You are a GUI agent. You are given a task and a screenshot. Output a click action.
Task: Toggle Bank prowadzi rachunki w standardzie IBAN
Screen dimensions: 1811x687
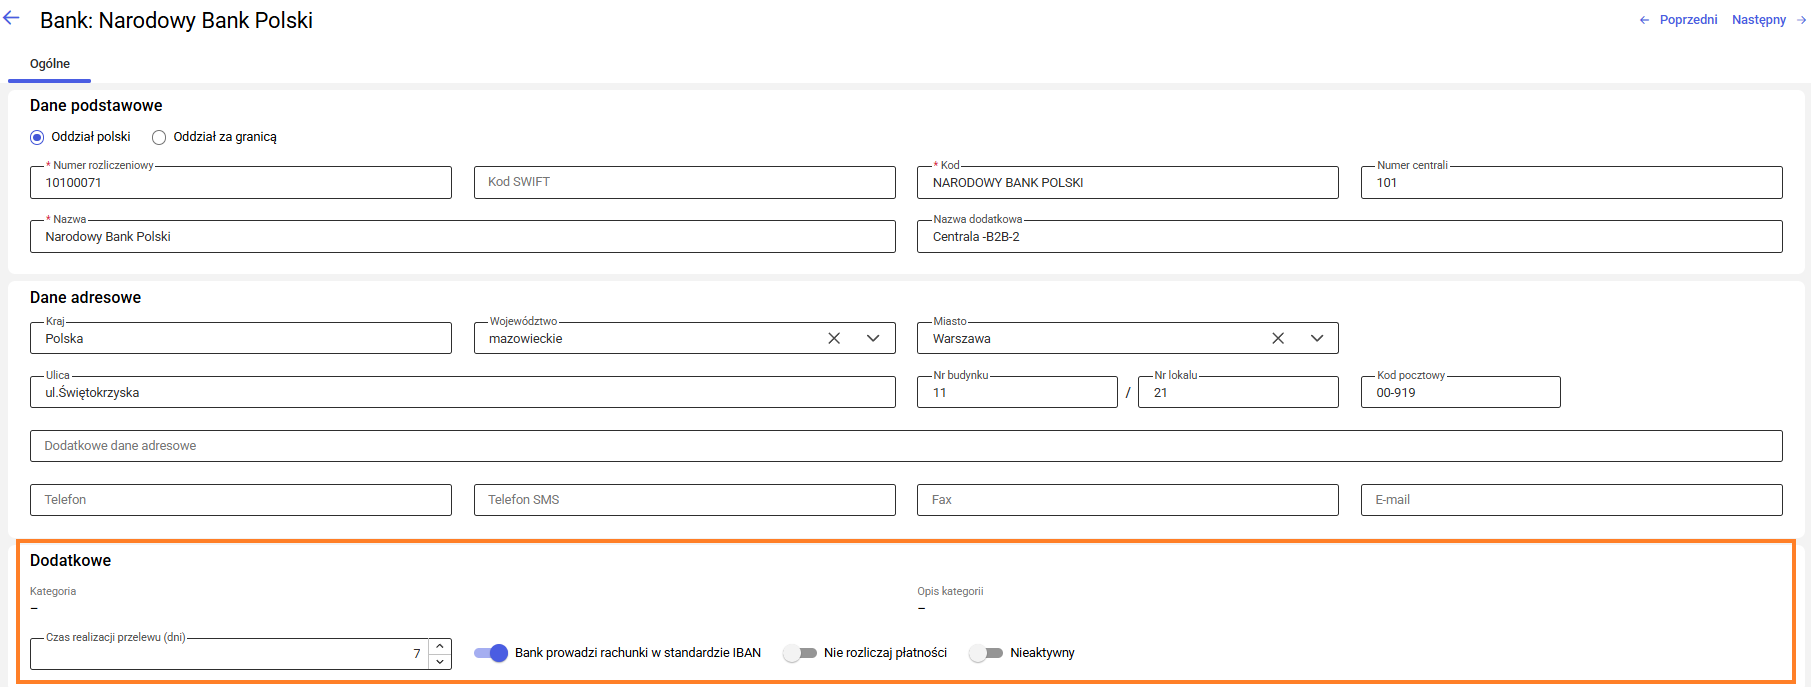491,653
